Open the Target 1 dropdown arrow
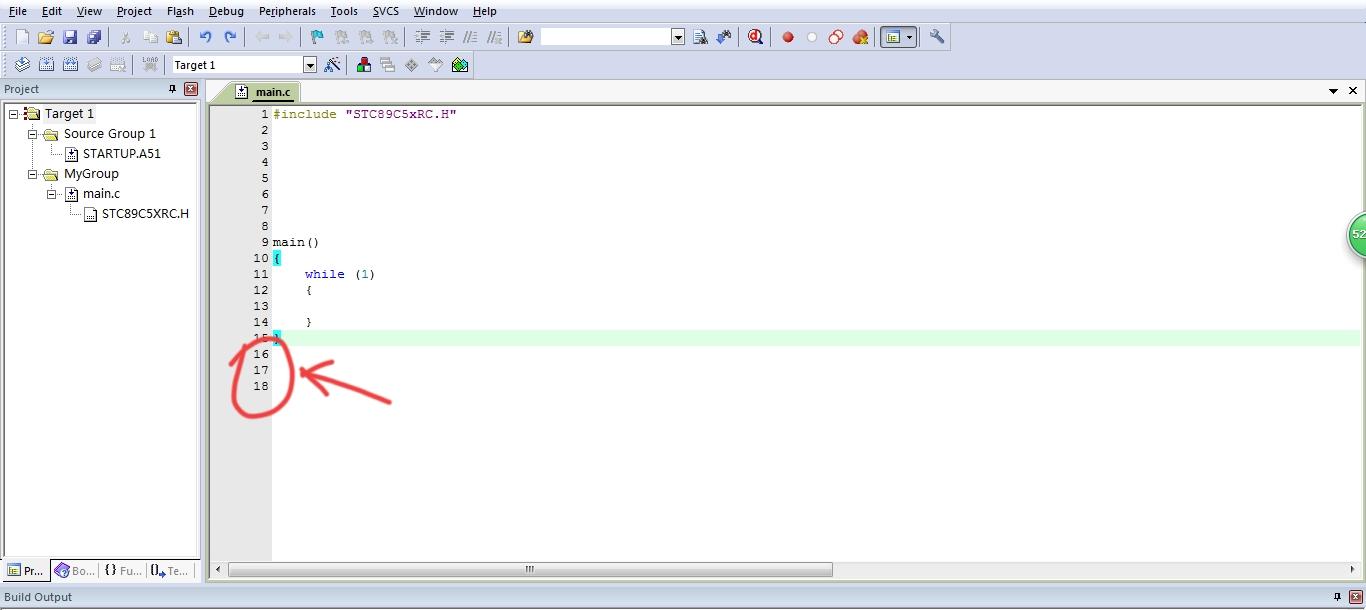Image resolution: width=1366 pixels, height=610 pixels. pos(310,65)
